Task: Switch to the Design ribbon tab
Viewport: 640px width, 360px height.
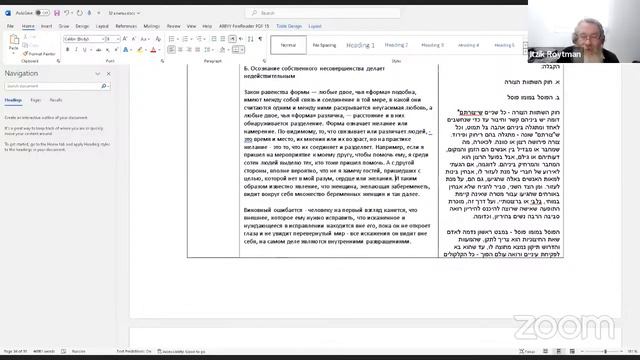Action: coord(82,26)
